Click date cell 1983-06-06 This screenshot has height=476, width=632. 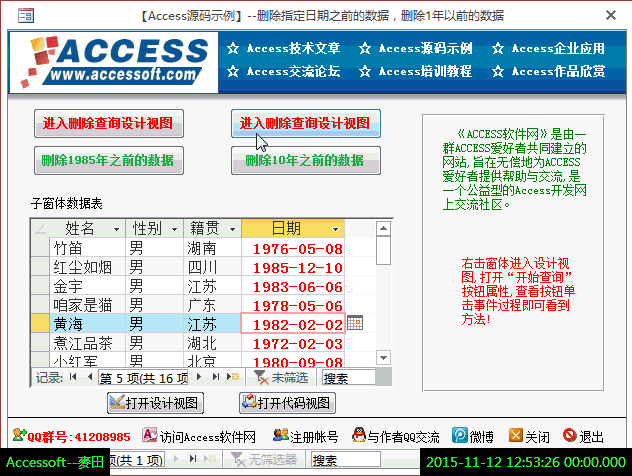pyautogui.click(x=293, y=286)
